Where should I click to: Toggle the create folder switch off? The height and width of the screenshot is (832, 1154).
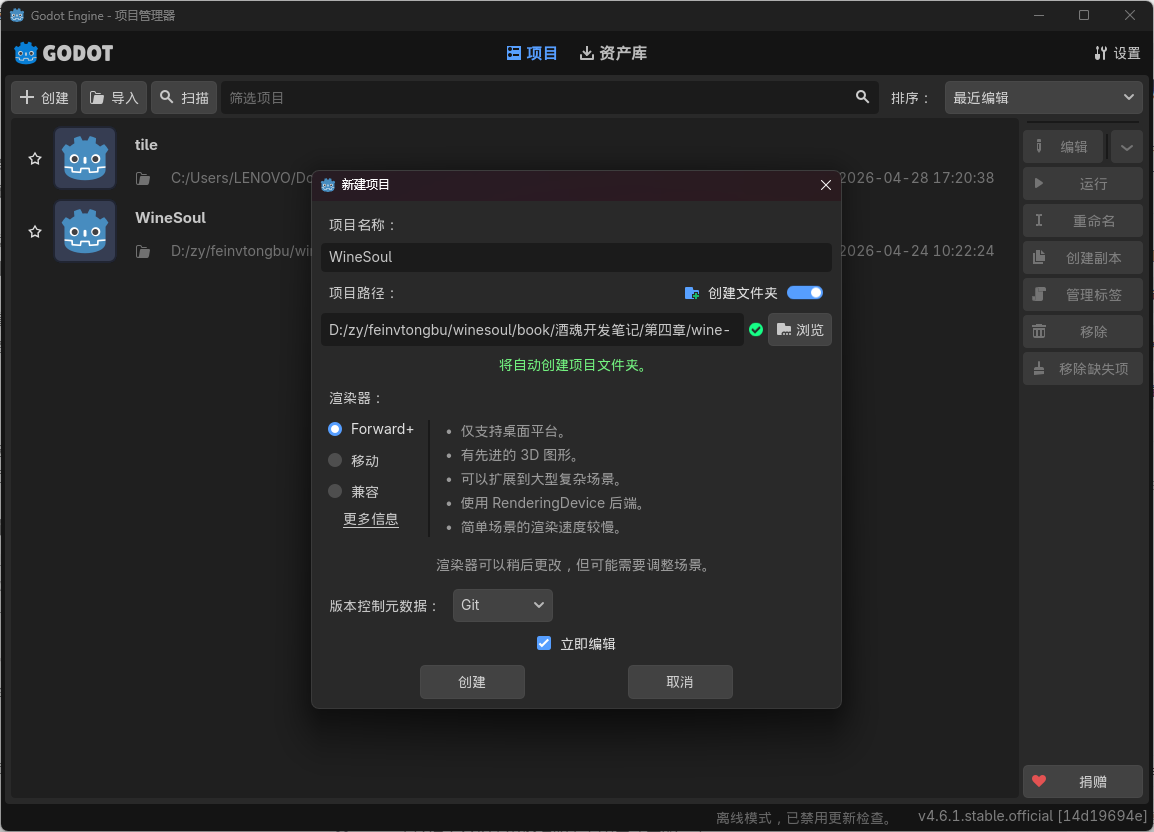pyautogui.click(x=804, y=293)
